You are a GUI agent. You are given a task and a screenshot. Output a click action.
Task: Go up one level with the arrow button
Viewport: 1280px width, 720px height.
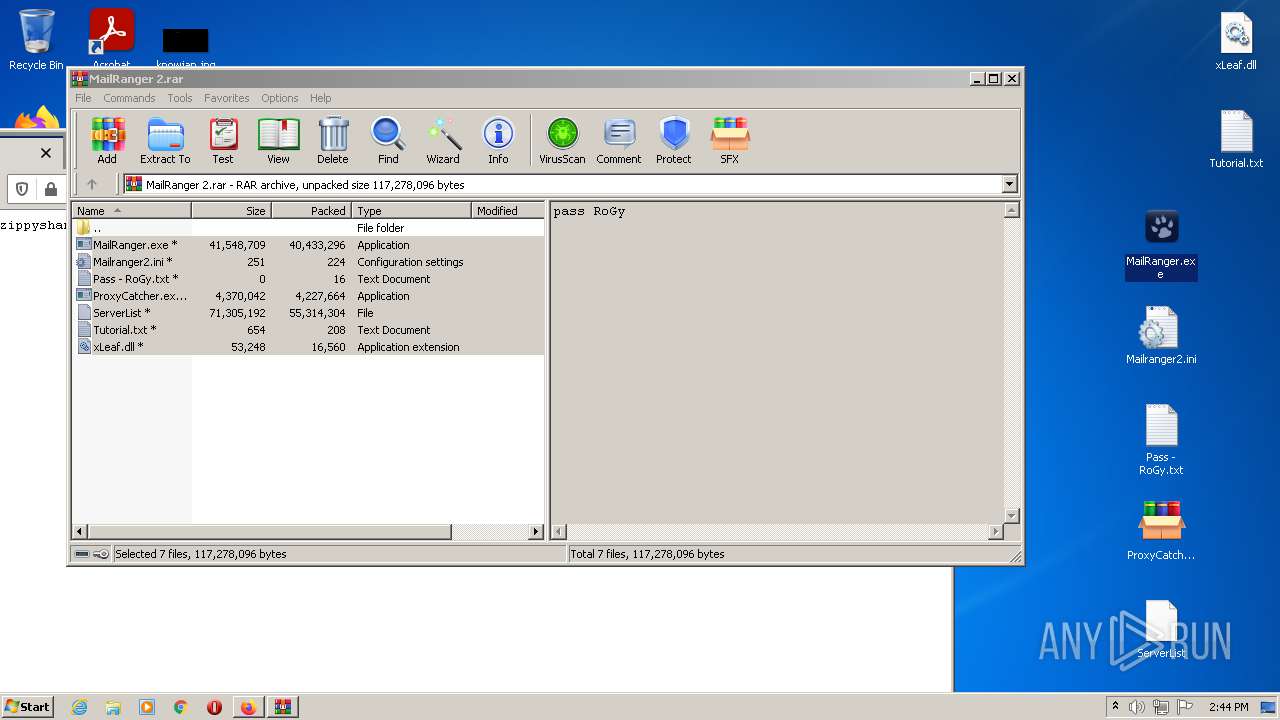coord(92,184)
